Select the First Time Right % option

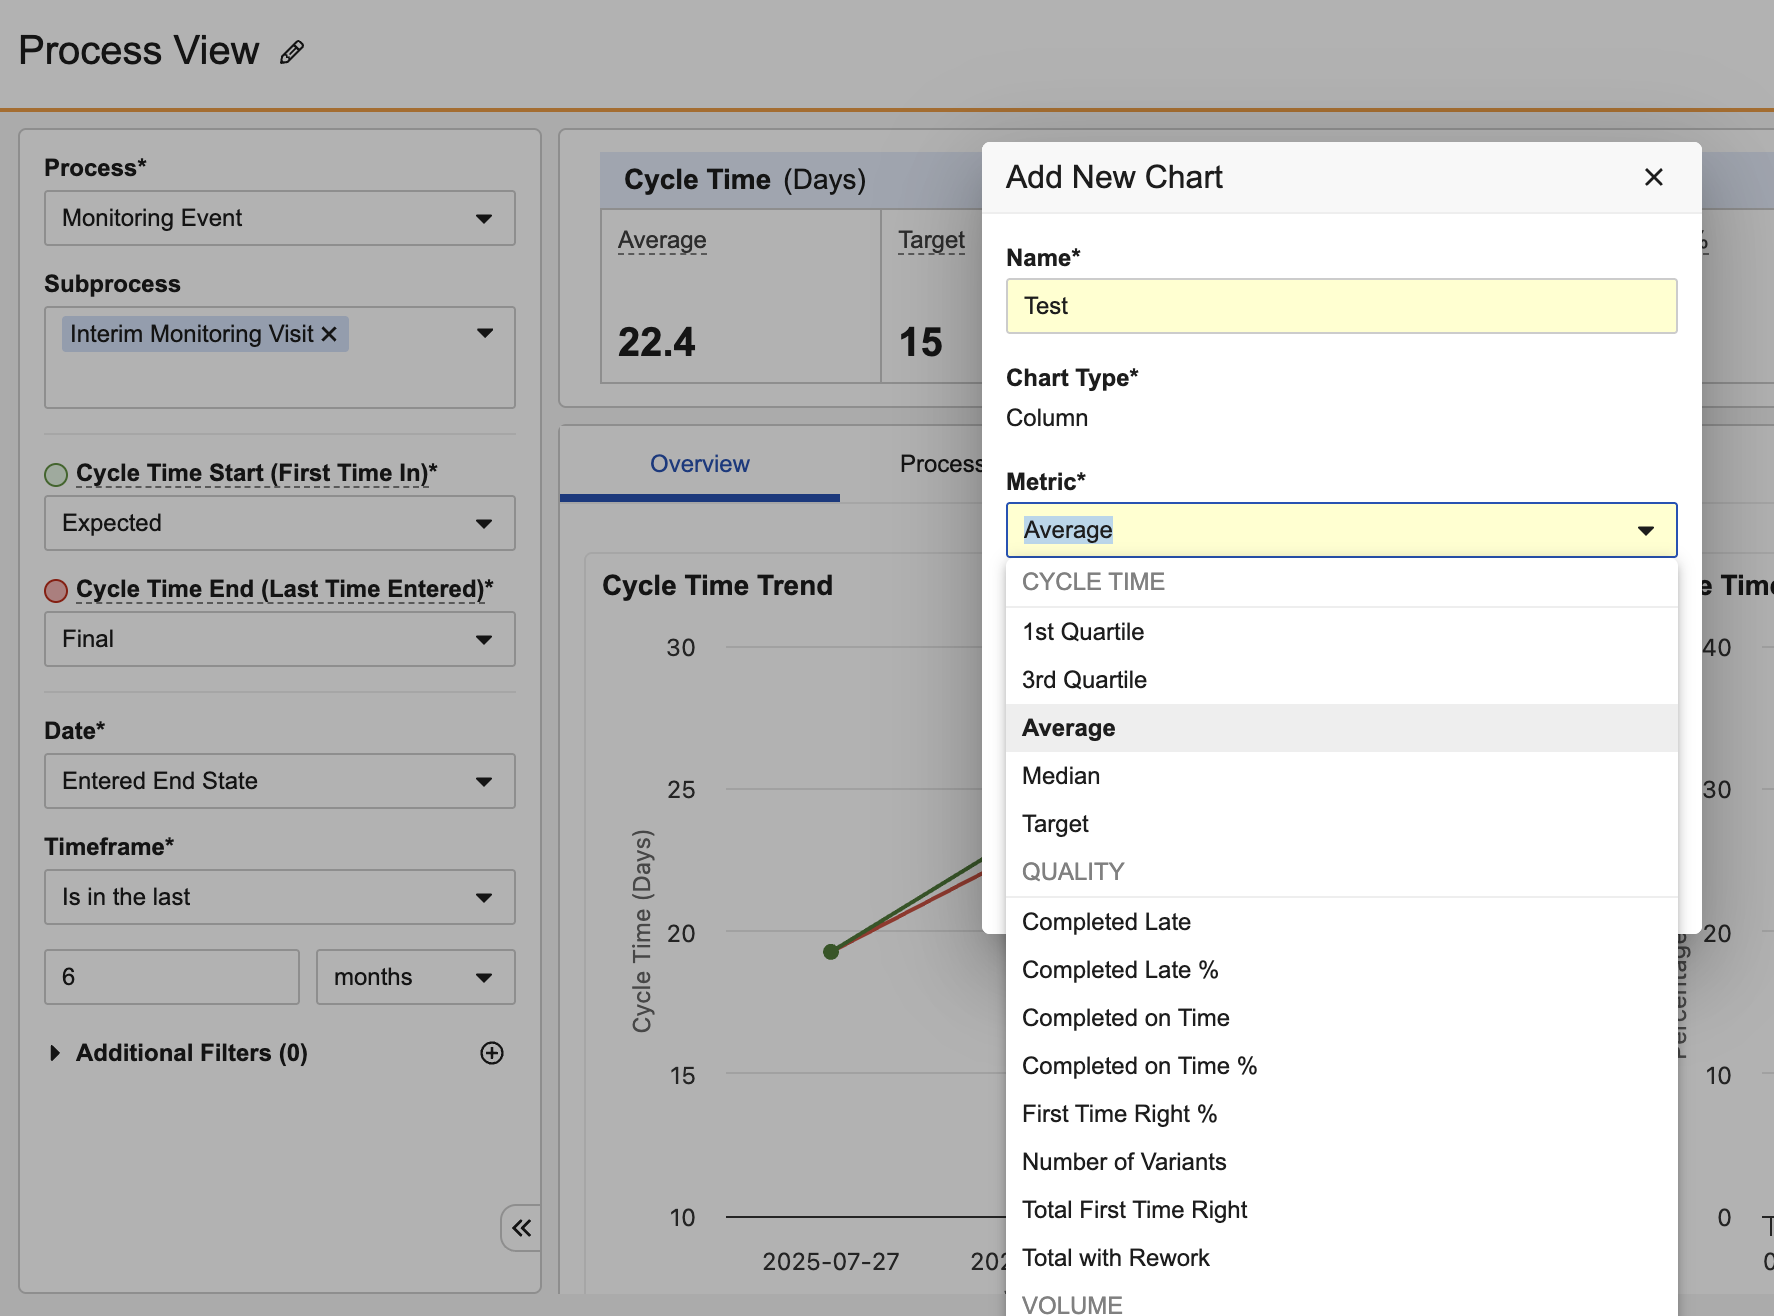[x=1119, y=1114]
